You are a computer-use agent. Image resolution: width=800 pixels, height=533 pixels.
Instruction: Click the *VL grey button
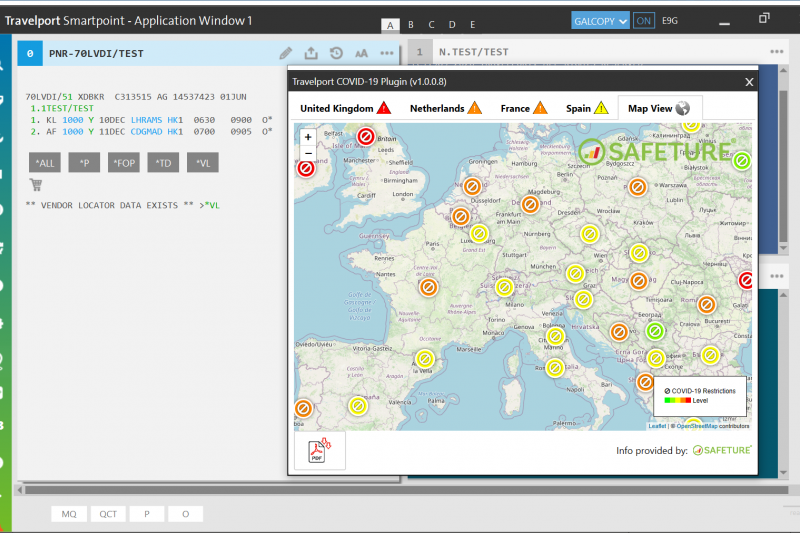pyautogui.click(x=203, y=163)
